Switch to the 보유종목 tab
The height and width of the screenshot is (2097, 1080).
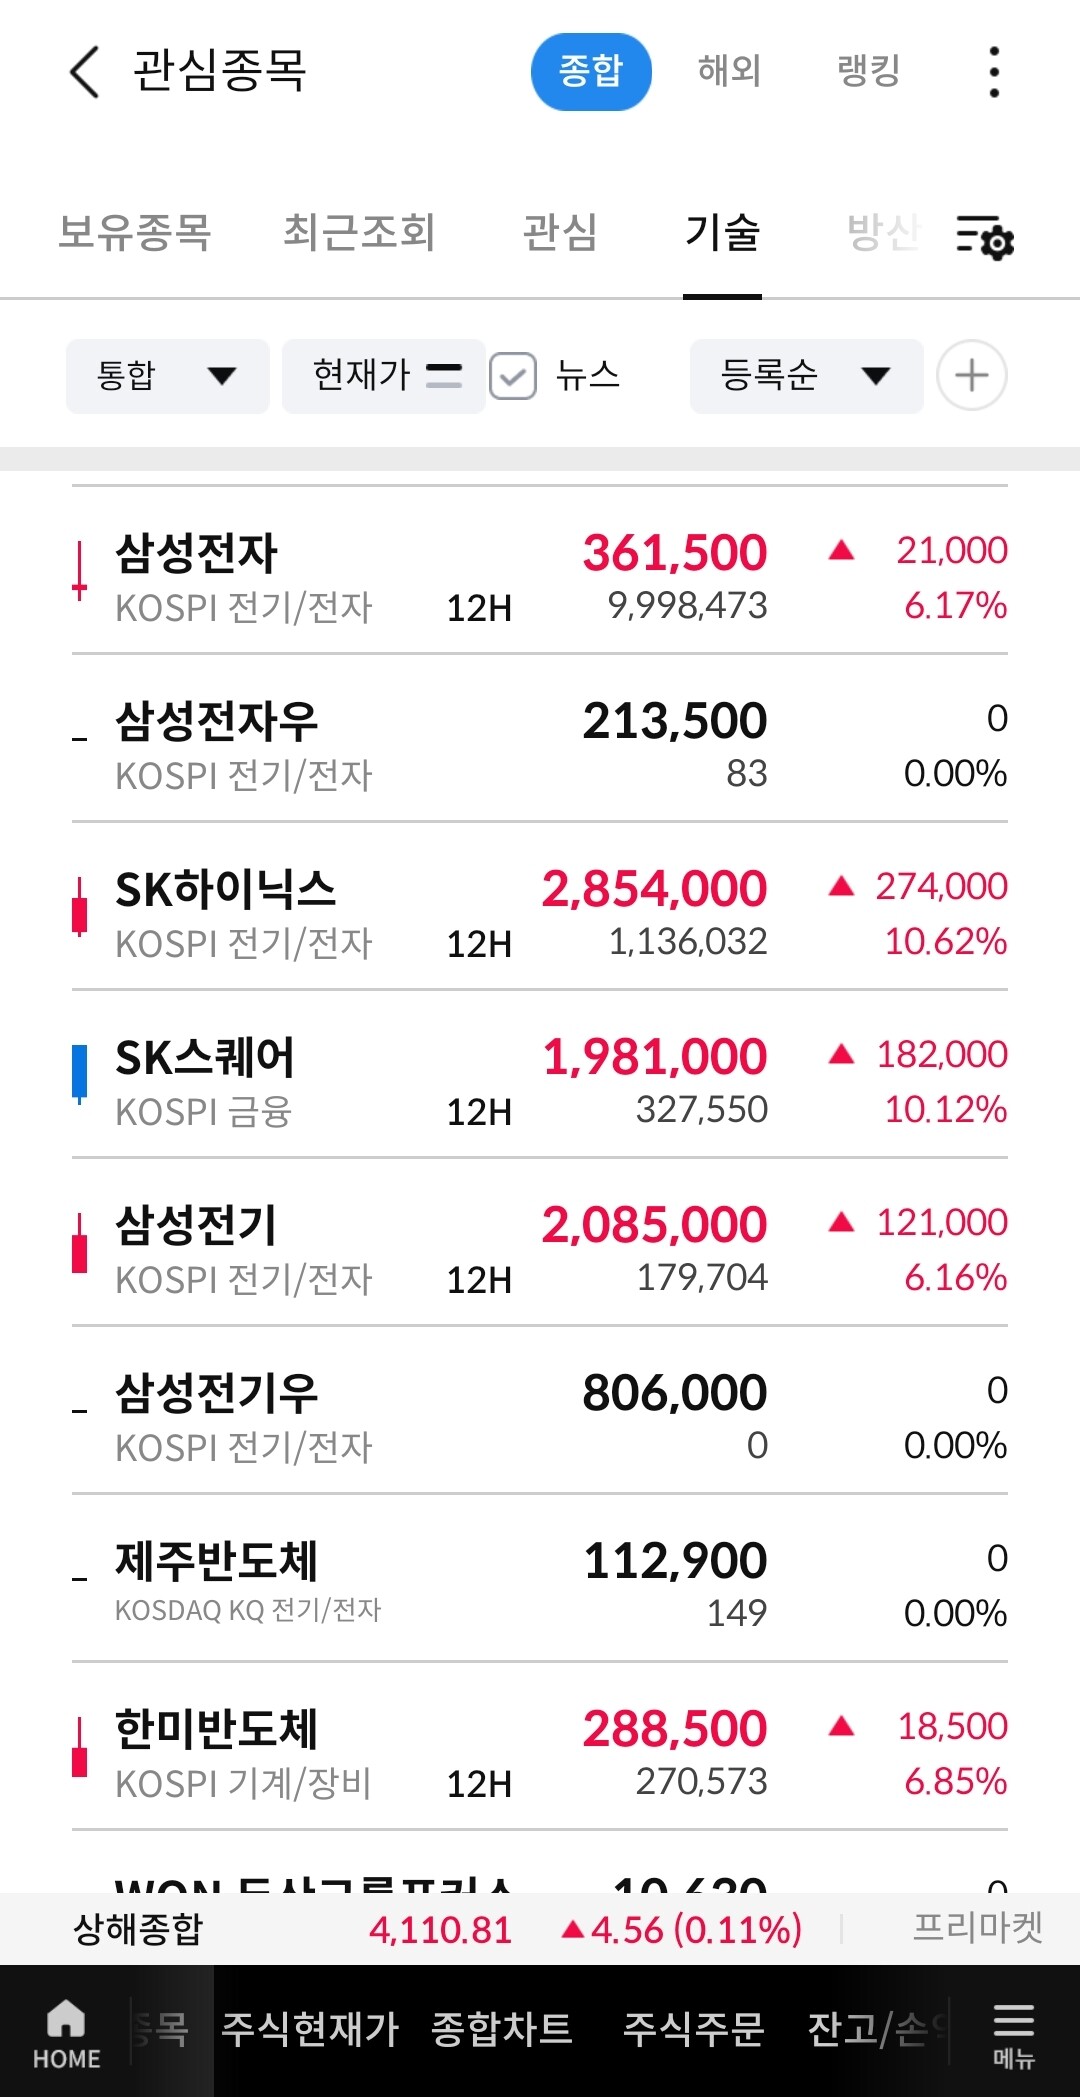tap(135, 232)
